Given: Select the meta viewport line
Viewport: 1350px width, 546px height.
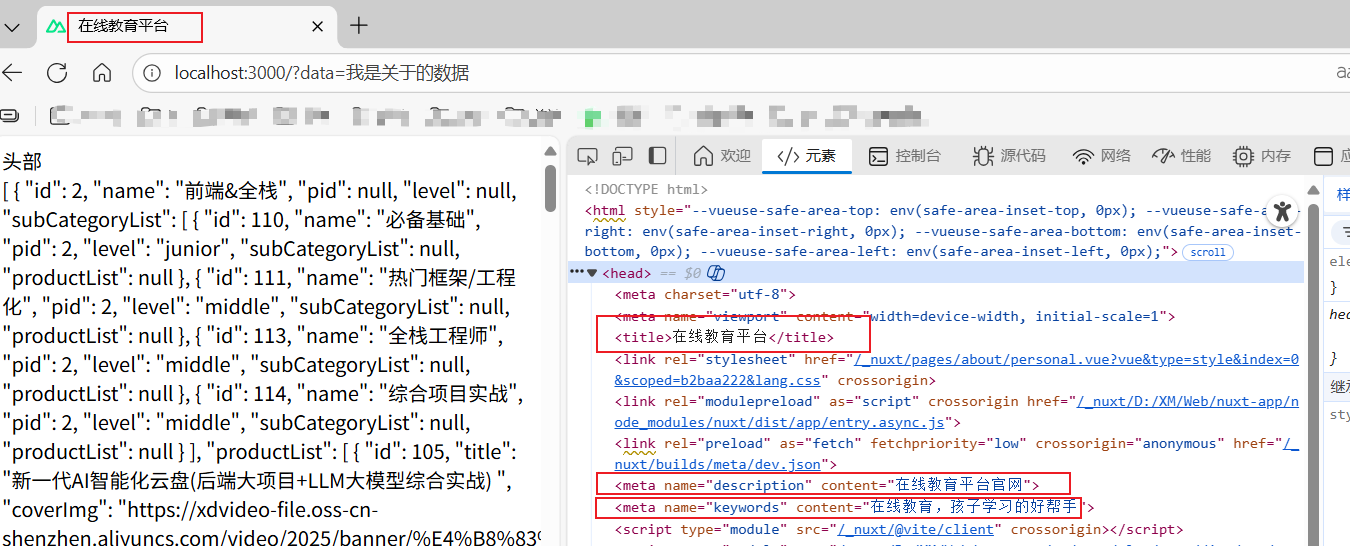Looking at the screenshot, I should (894, 316).
